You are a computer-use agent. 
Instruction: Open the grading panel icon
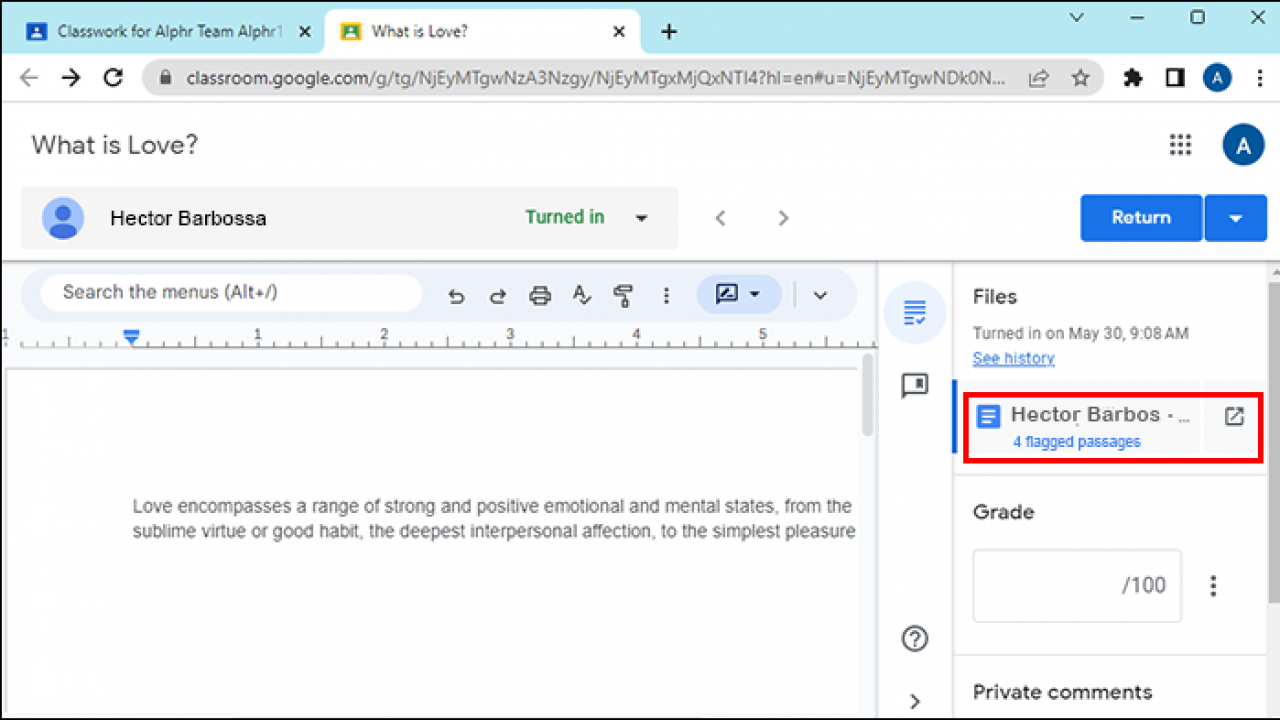(x=914, y=312)
